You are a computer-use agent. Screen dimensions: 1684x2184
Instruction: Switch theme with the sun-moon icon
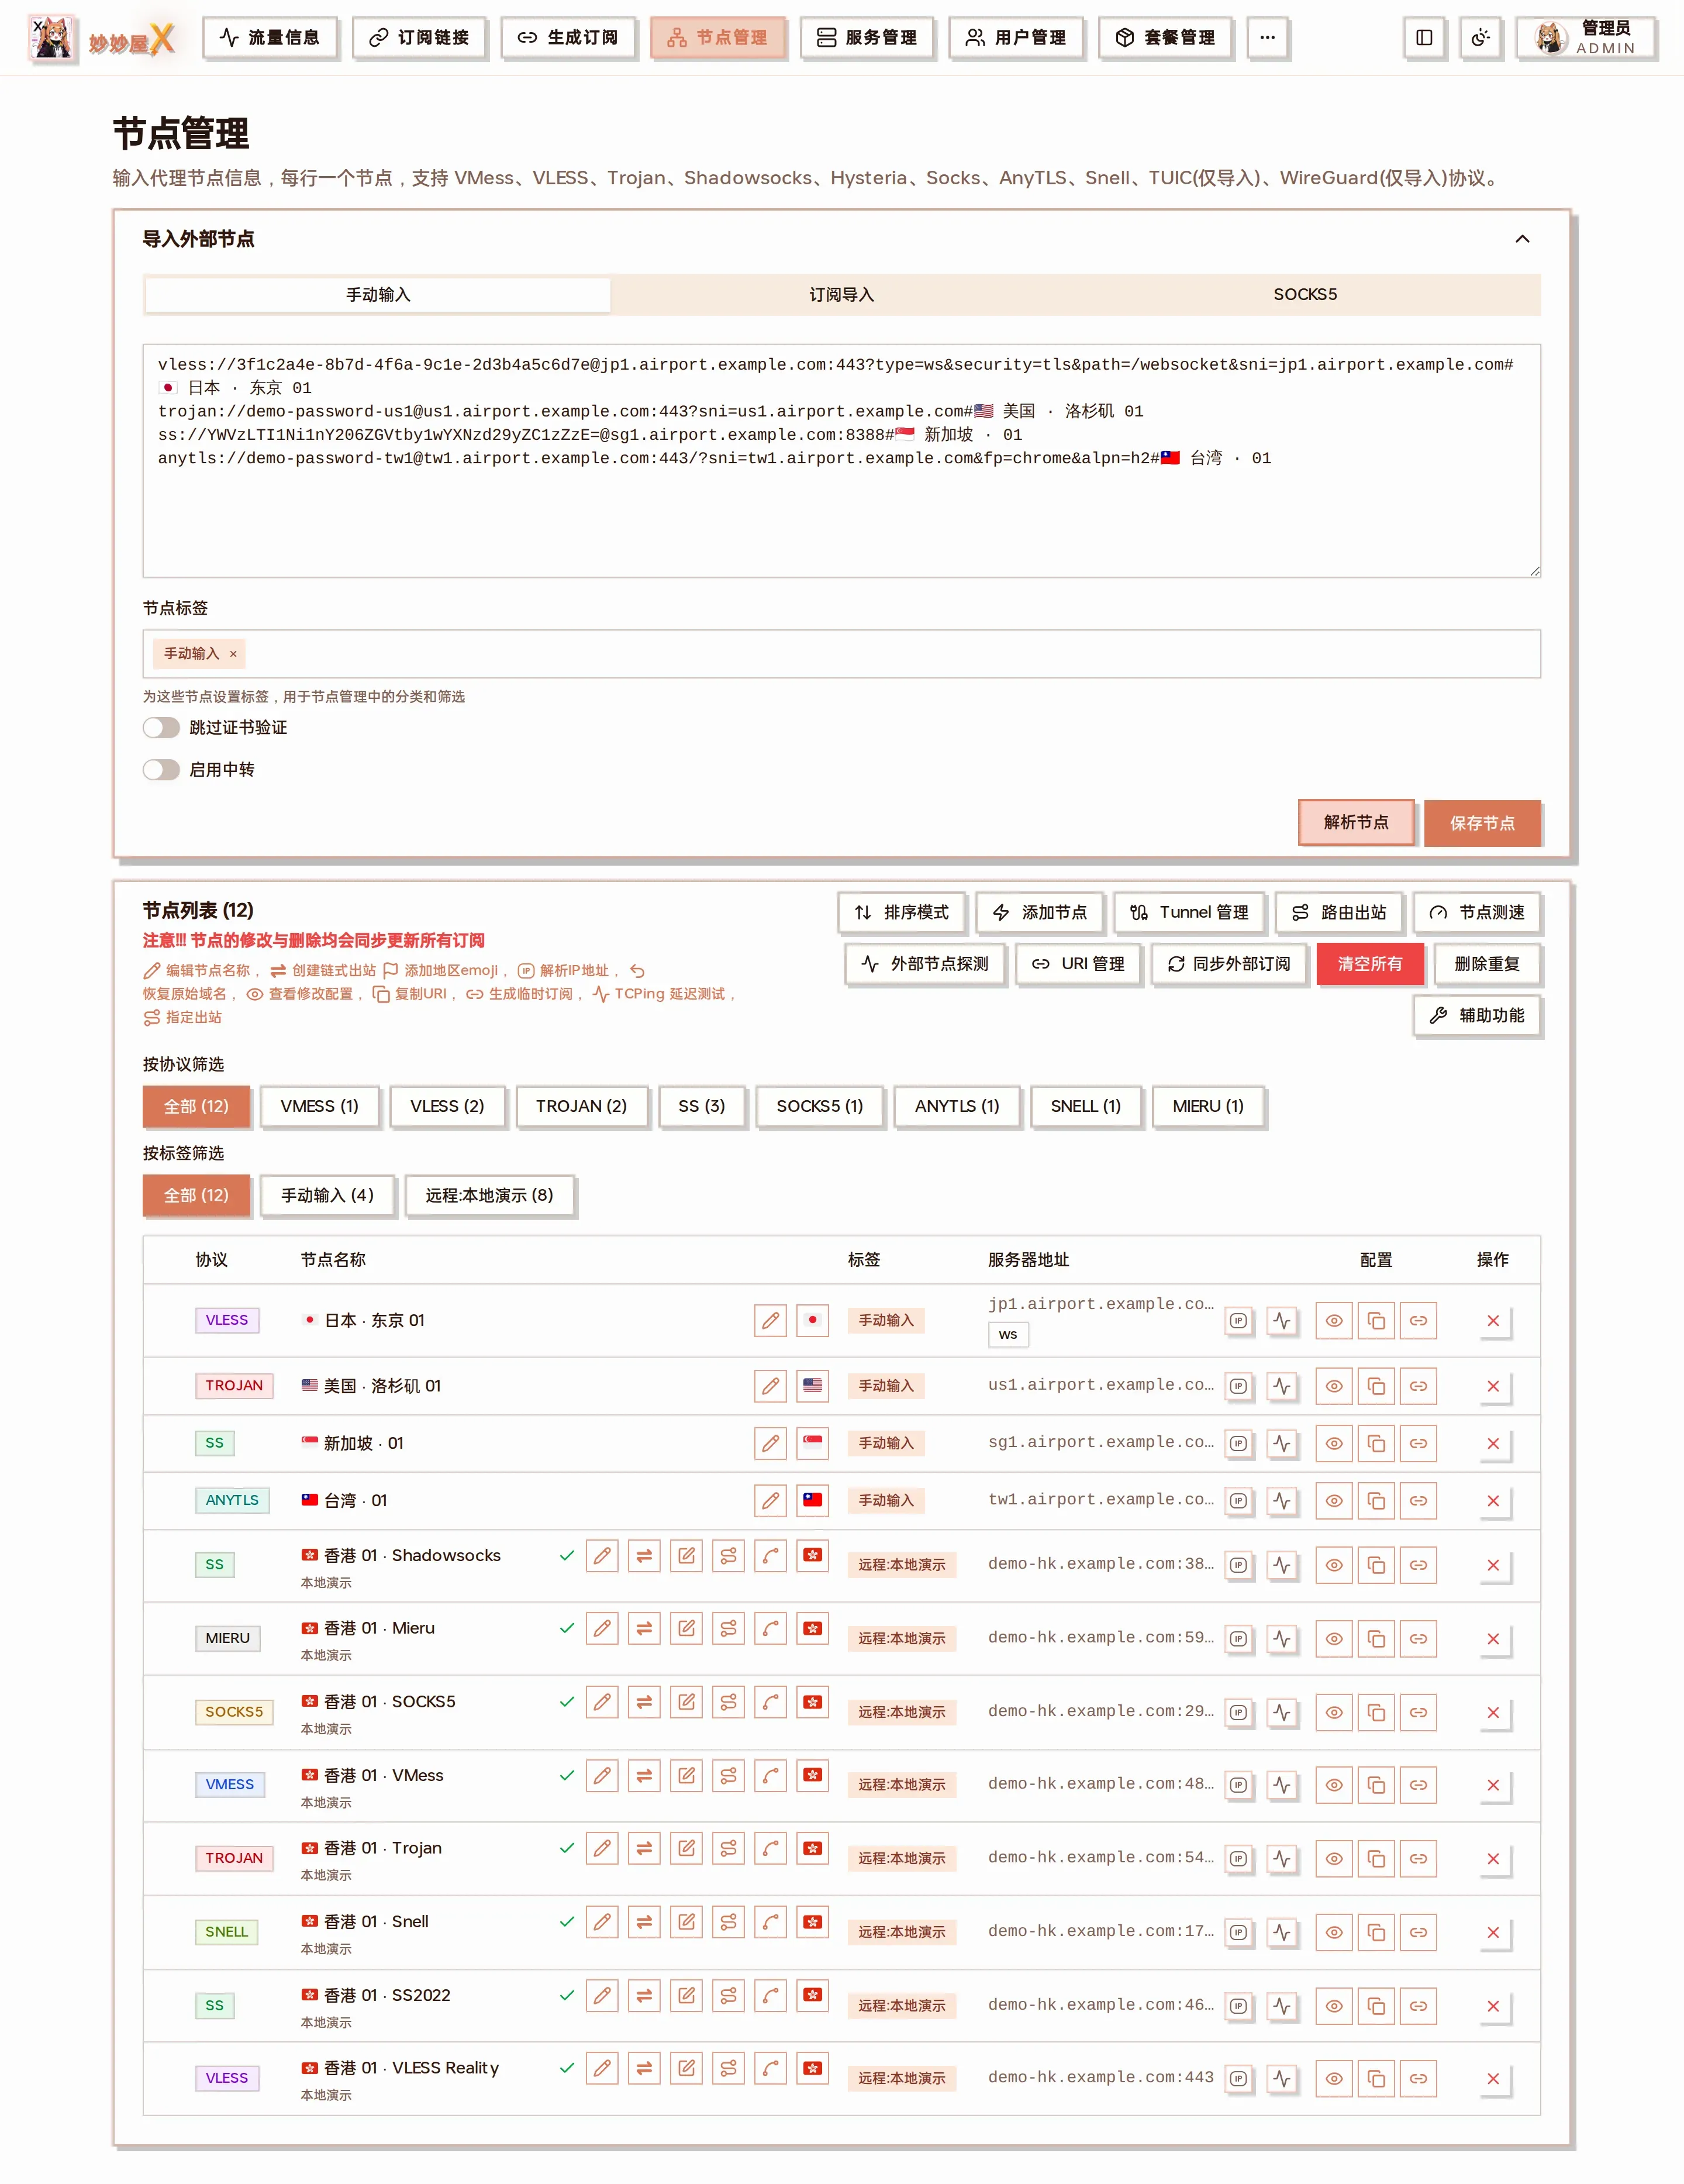click(x=1480, y=38)
